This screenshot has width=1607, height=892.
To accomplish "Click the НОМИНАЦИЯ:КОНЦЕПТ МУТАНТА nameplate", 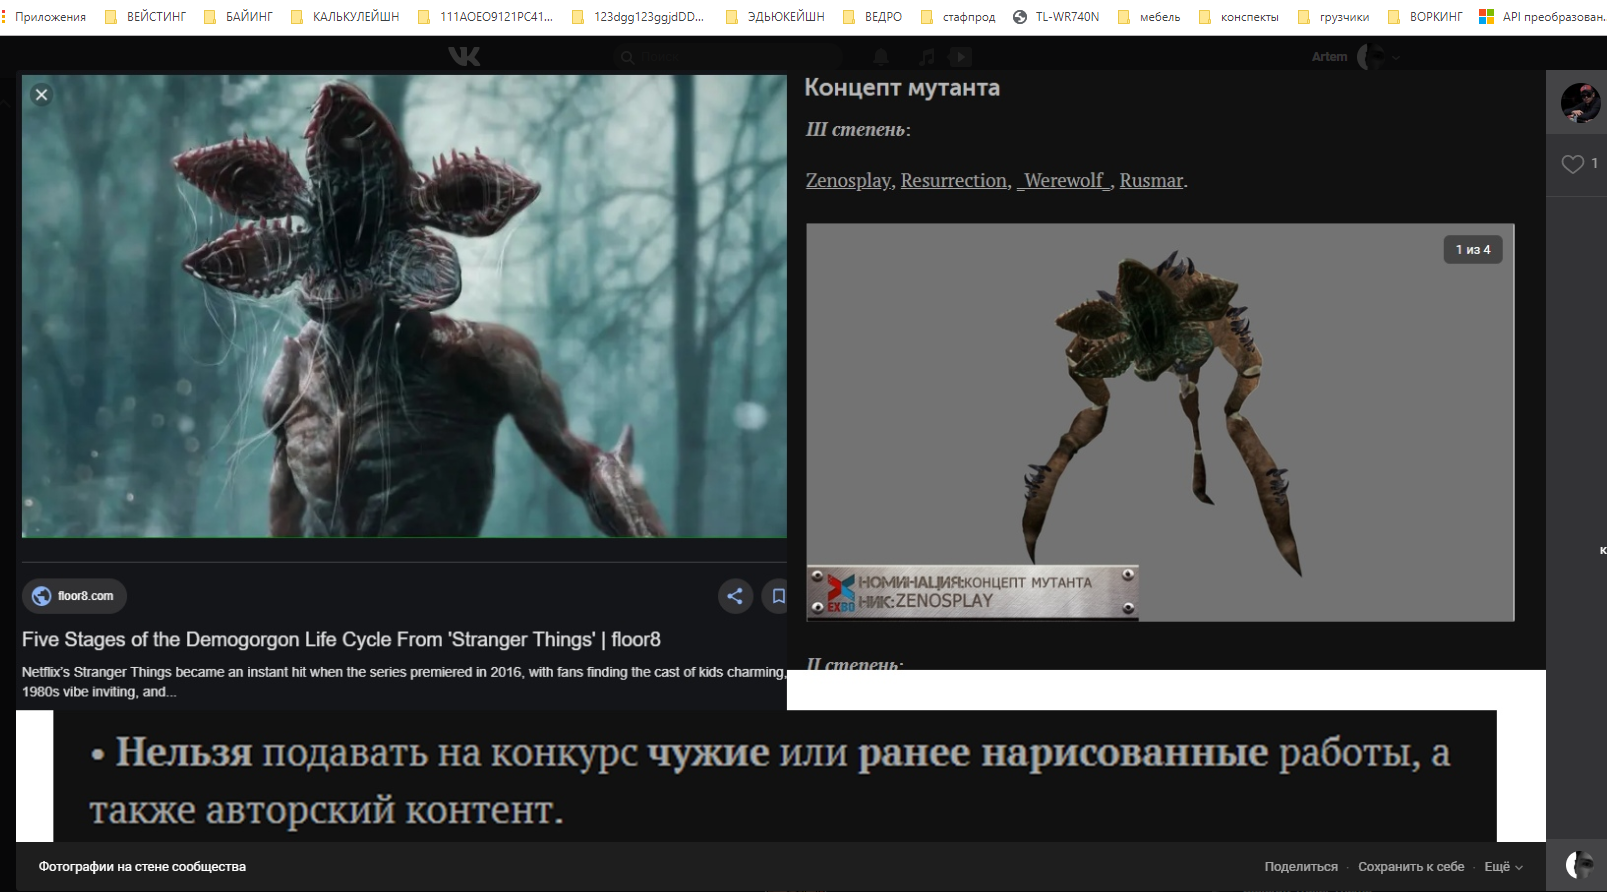I will pyautogui.click(x=973, y=592).
